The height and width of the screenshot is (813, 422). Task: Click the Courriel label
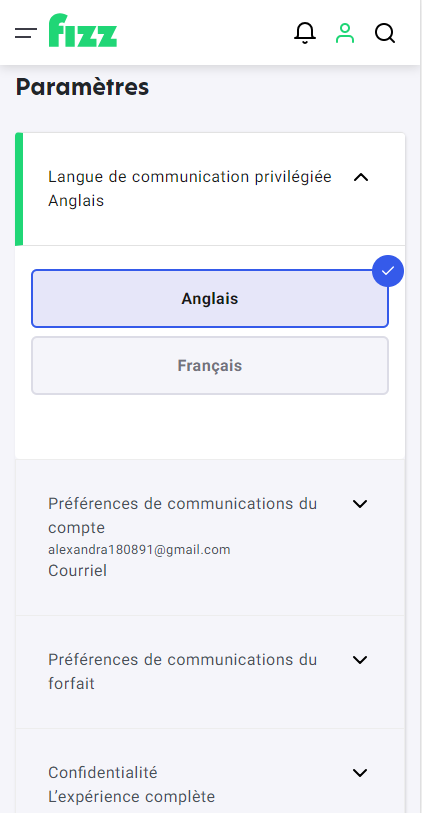click(x=78, y=571)
